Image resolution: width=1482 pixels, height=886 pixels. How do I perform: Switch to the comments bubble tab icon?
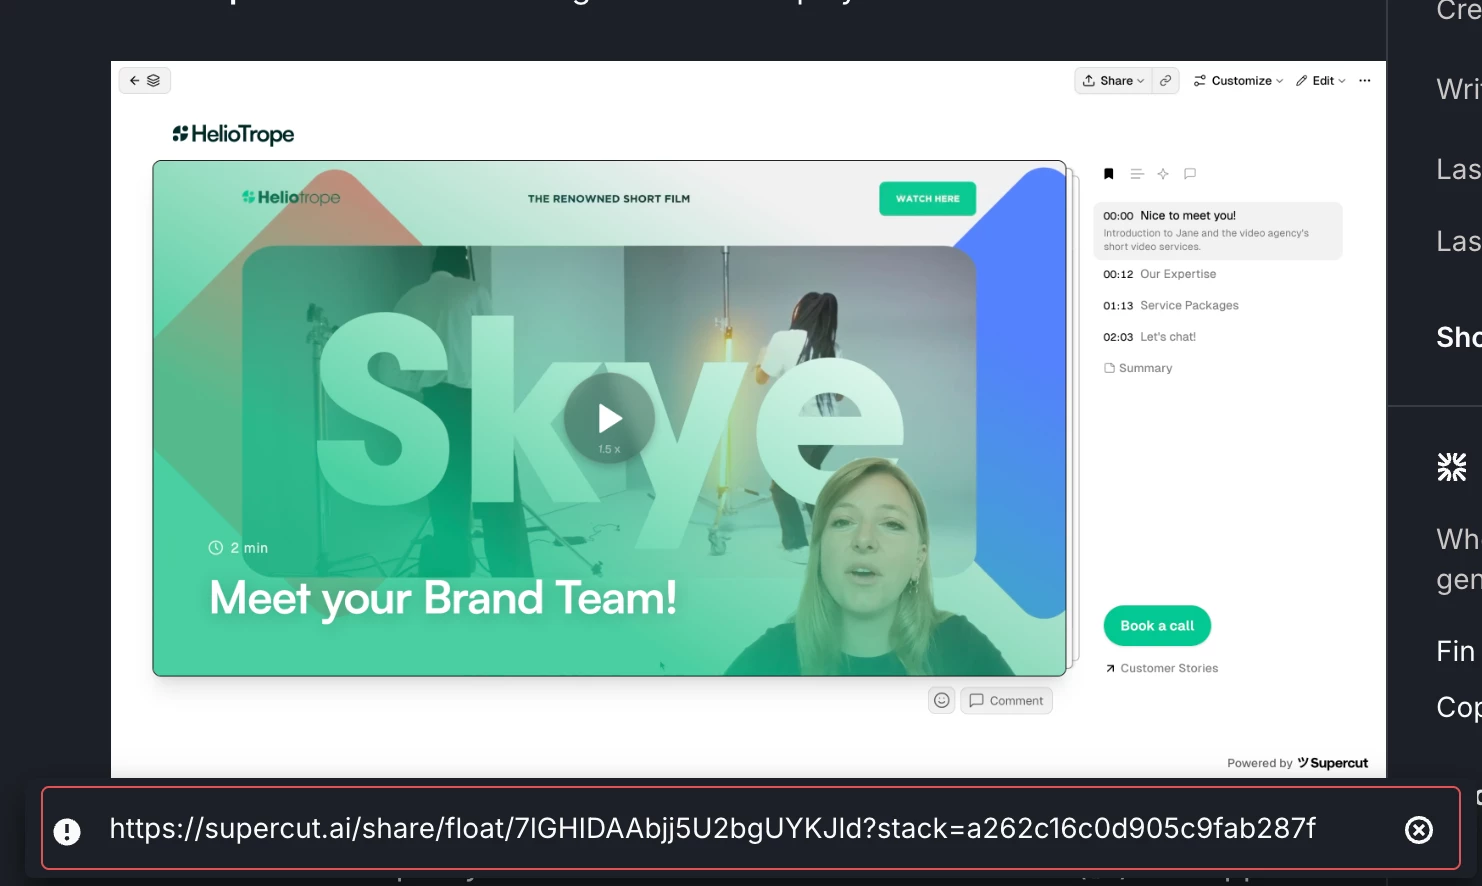pos(1190,174)
